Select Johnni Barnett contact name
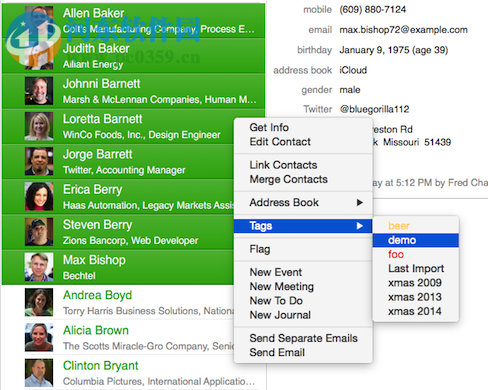Screen dimensions: 488x390 (101, 84)
